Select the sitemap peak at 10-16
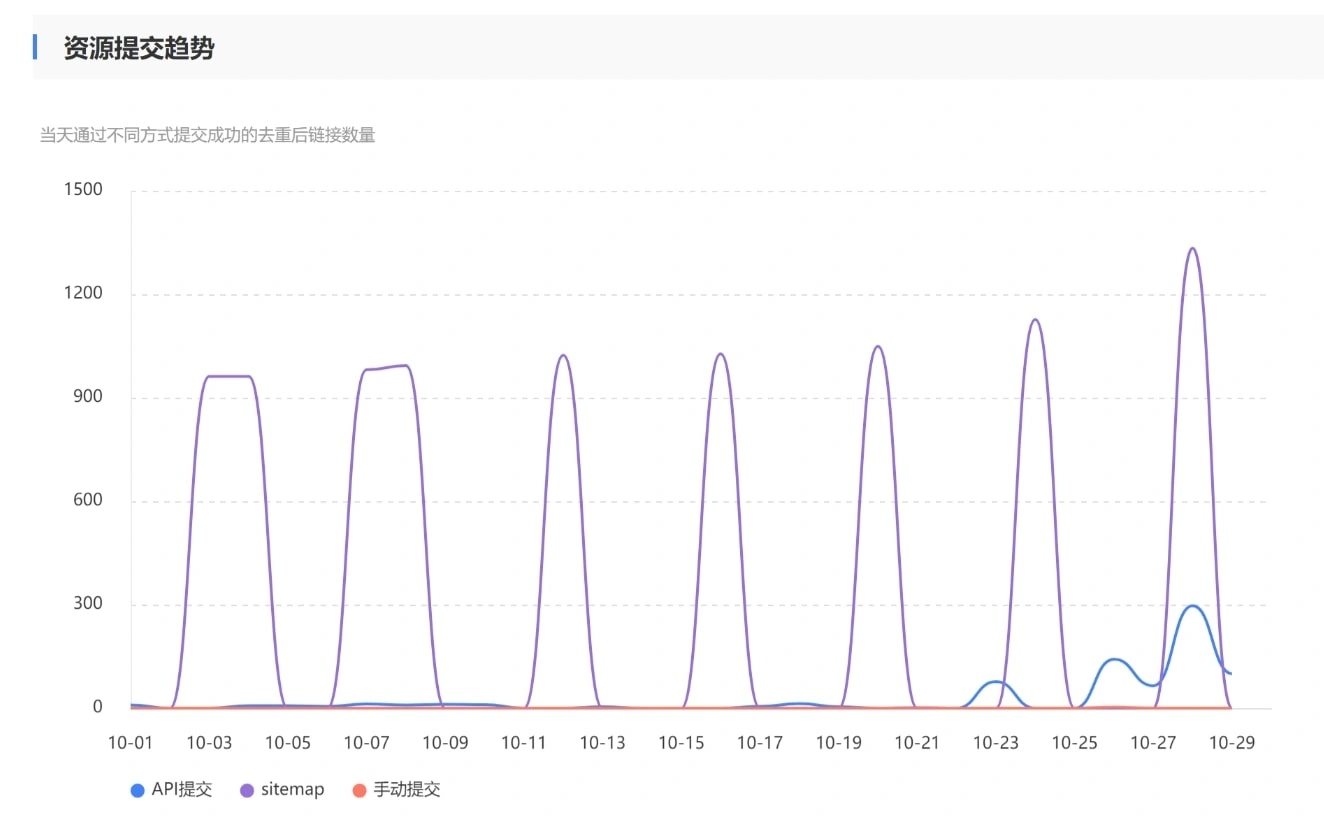This screenshot has width=1324, height=824. pyautogui.click(x=720, y=354)
